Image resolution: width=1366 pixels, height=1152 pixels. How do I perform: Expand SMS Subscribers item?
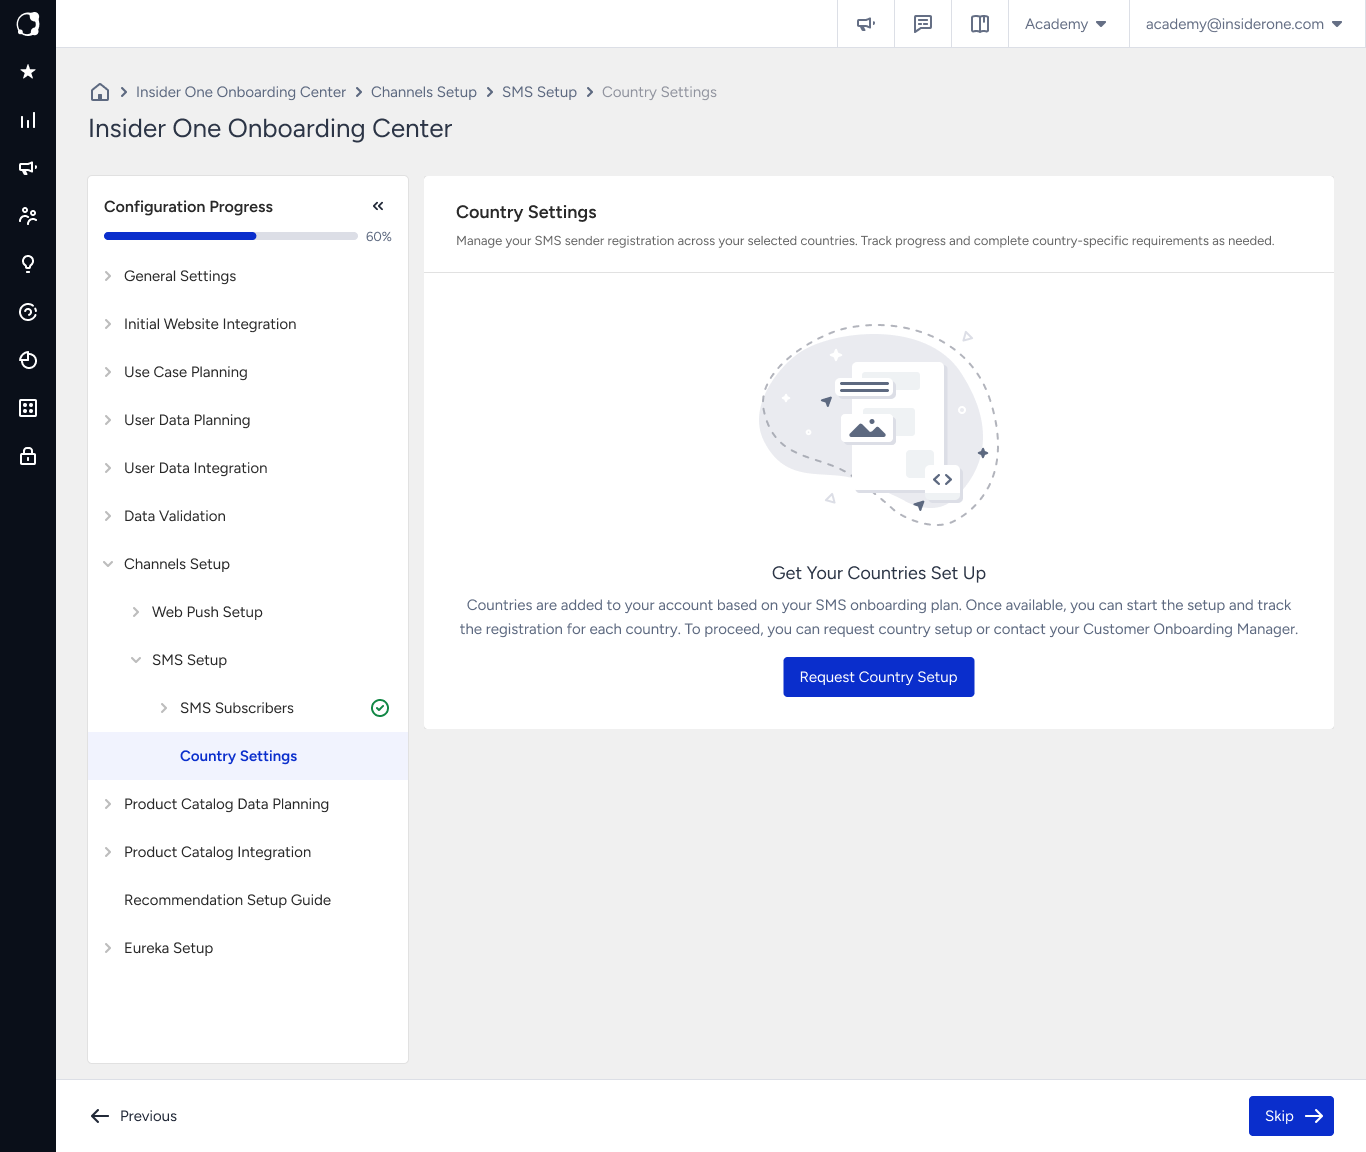click(248, 708)
